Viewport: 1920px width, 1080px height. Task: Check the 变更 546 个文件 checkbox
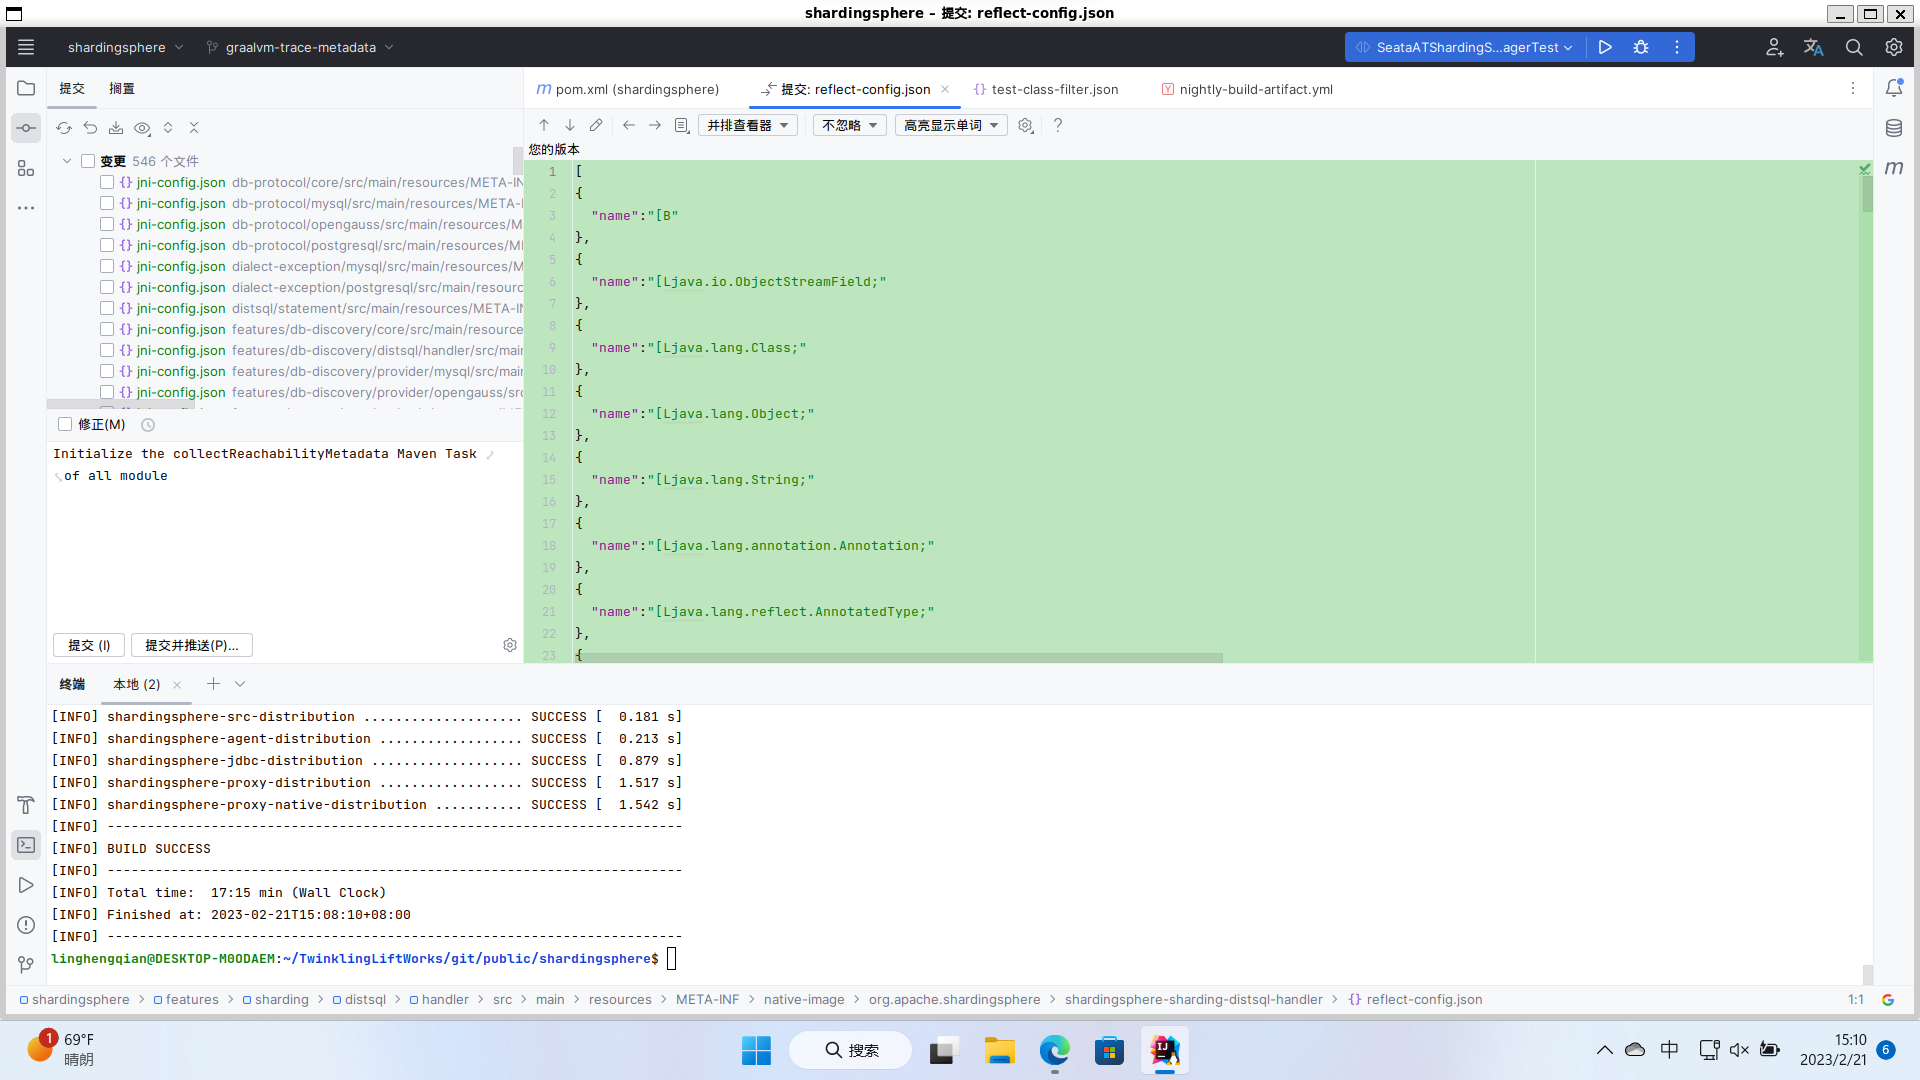coord(88,161)
